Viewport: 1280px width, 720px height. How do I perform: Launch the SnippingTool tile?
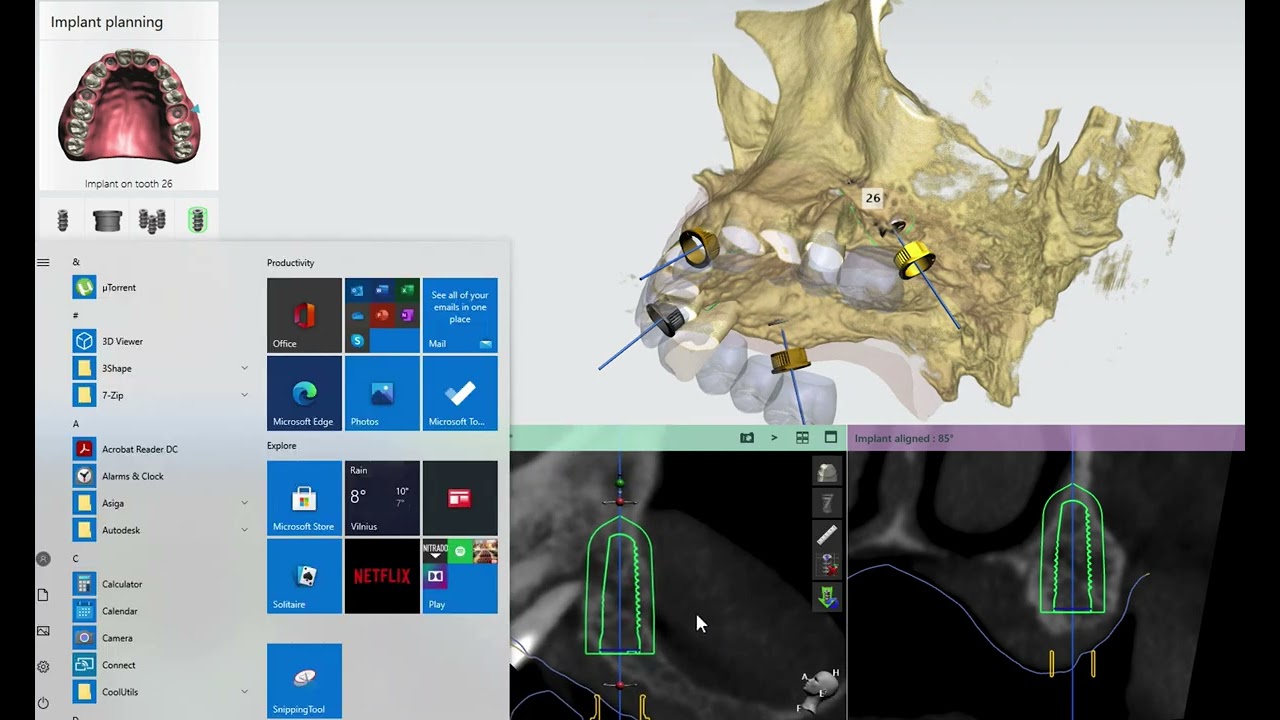305,681
